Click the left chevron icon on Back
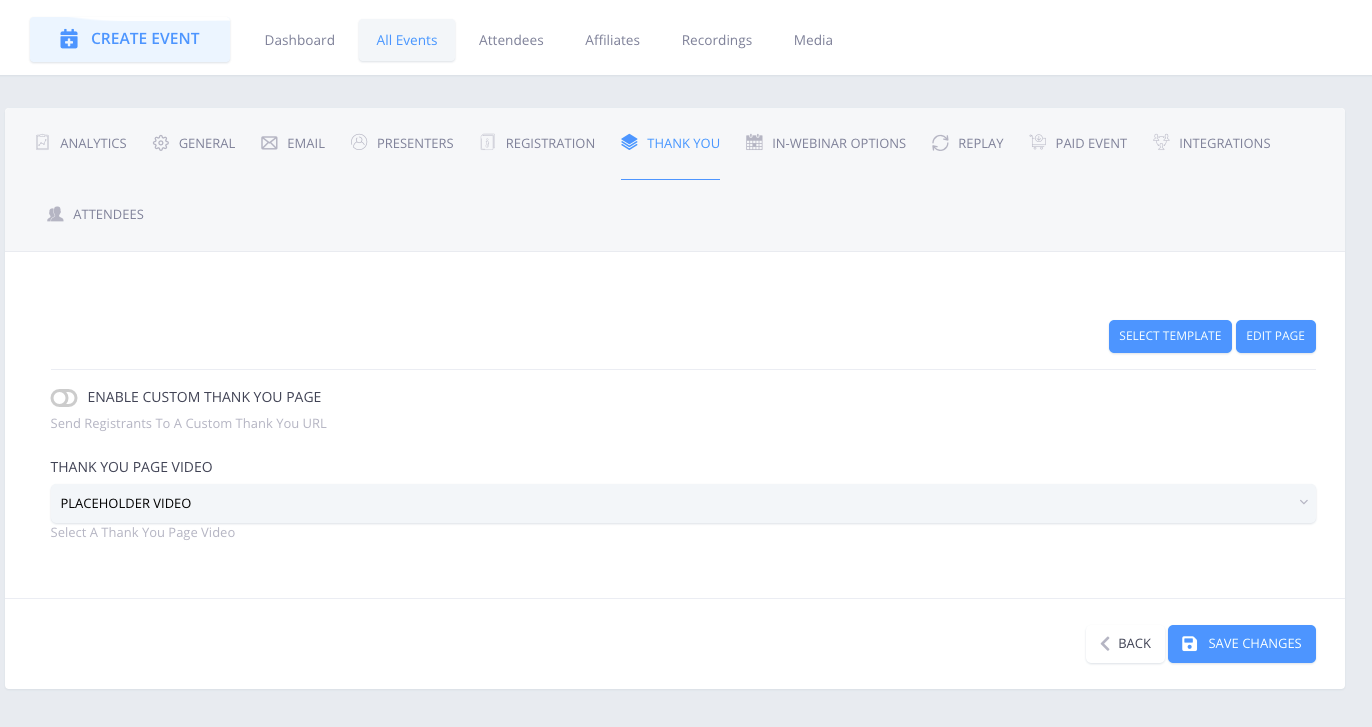 [1105, 644]
